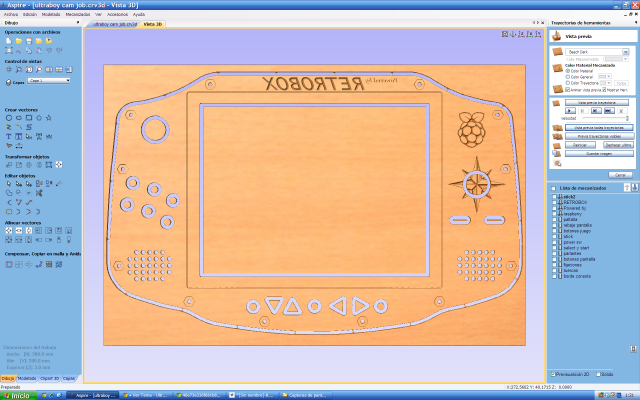The height and width of the screenshot is (400, 640).
Task: Select the Draw Rectangle tool
Action: 29,118
